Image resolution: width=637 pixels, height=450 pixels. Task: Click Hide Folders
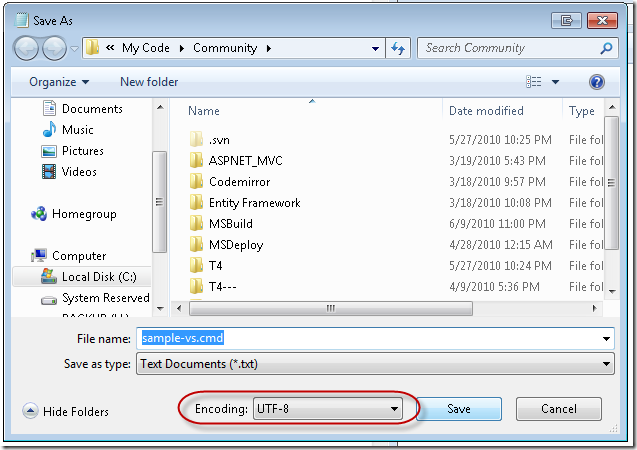coord(65,411)
